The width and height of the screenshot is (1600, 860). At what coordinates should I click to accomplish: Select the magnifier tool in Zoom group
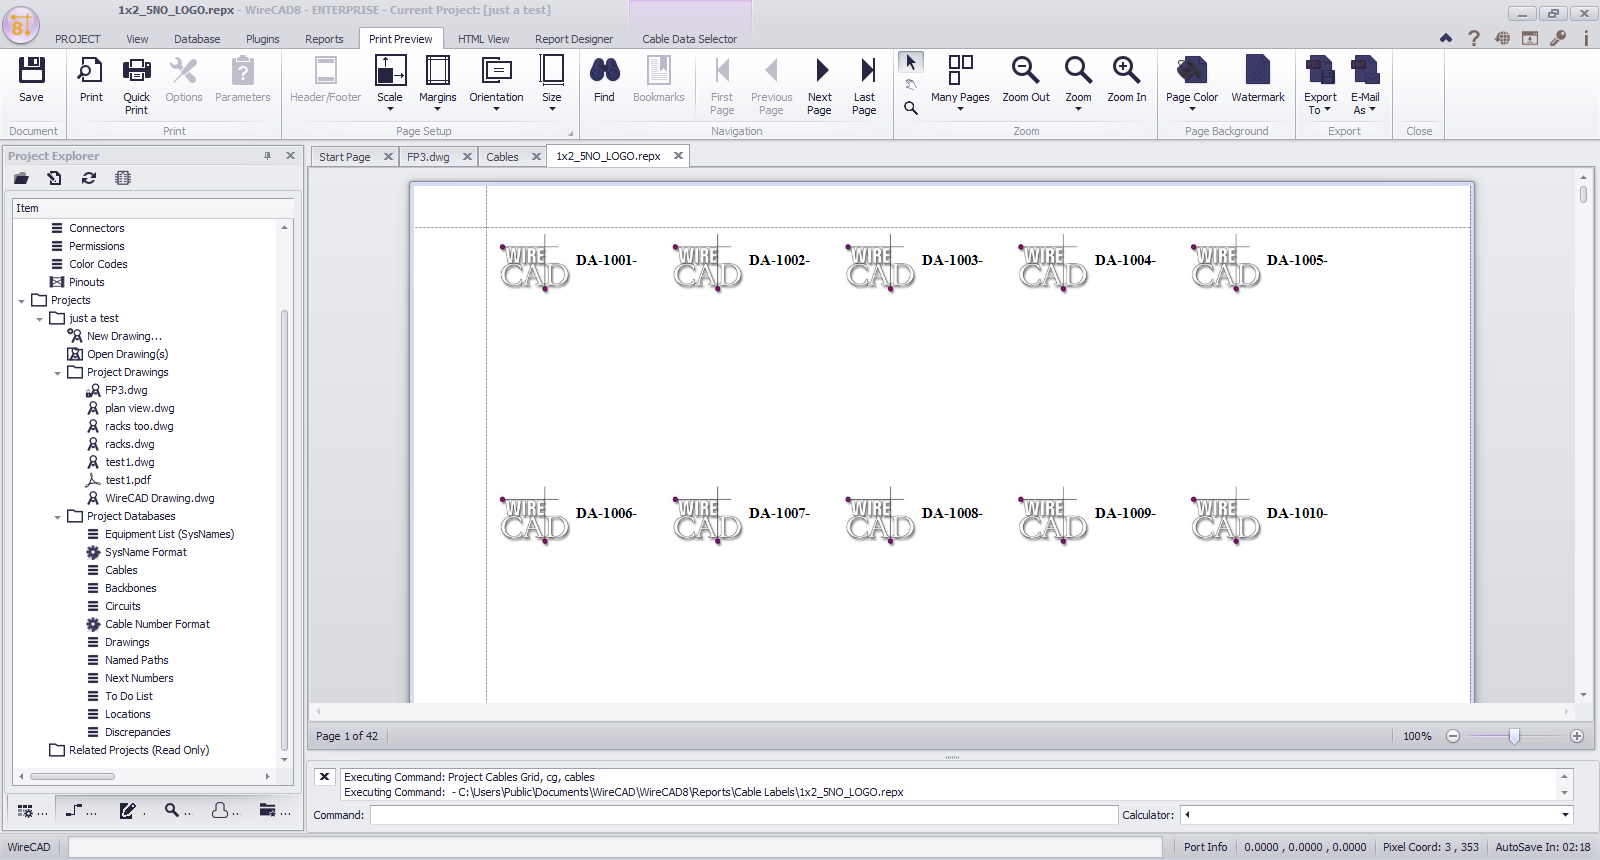[911, 108]
